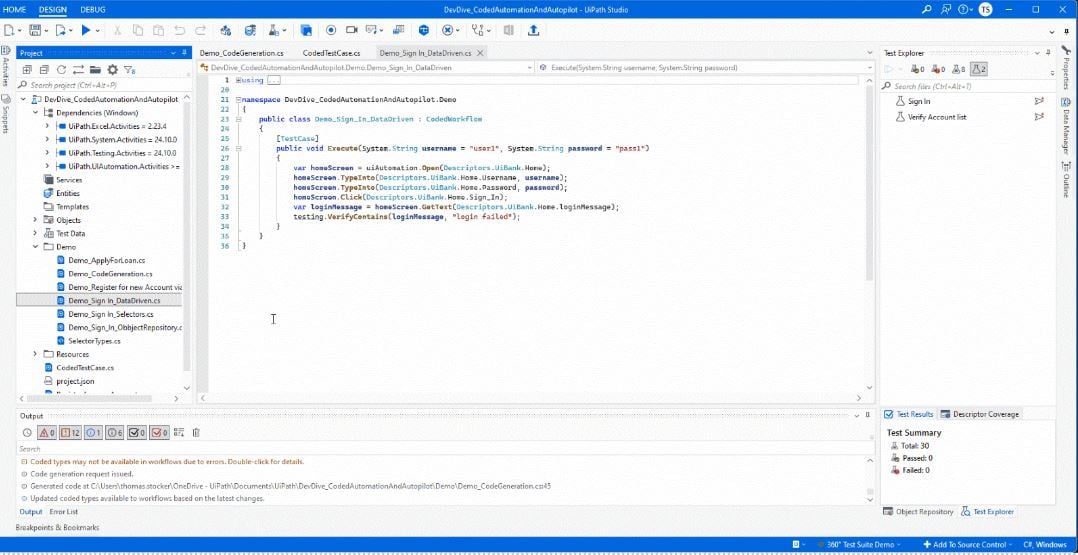Open Manage Packages icon in toolbar
The image size is (1078, 555).
click(x=226, y=30)
